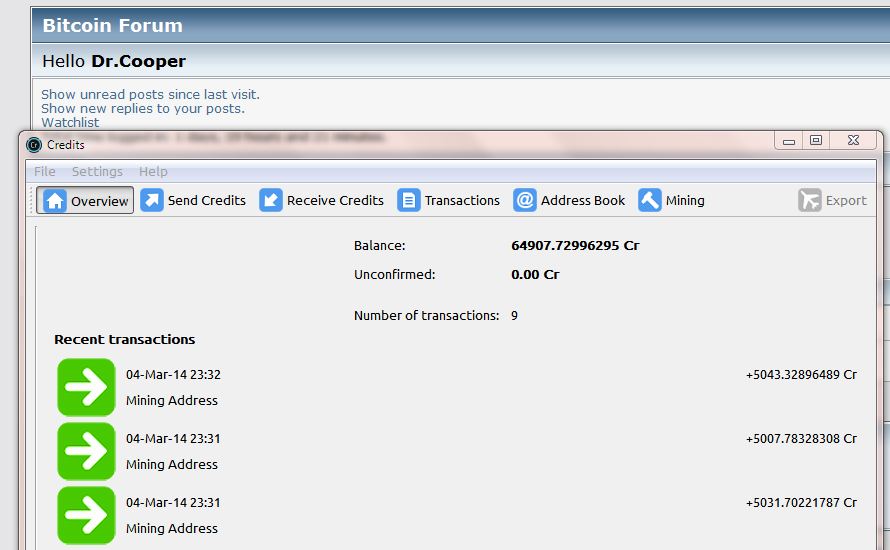This screenshot has width=890, height=550.
Task: Click the Mining pickaxe icon
Action: [x=649, y=200]
